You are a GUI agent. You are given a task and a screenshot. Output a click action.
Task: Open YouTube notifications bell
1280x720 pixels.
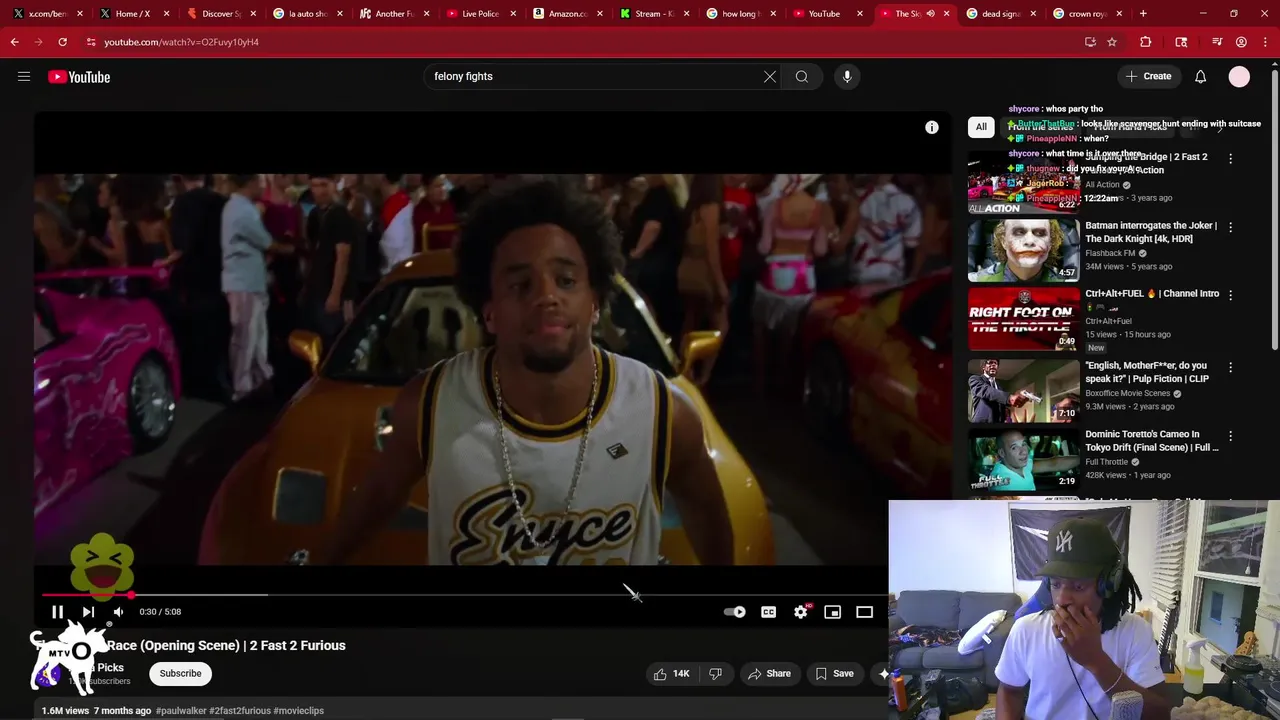tap(1200, 76)
